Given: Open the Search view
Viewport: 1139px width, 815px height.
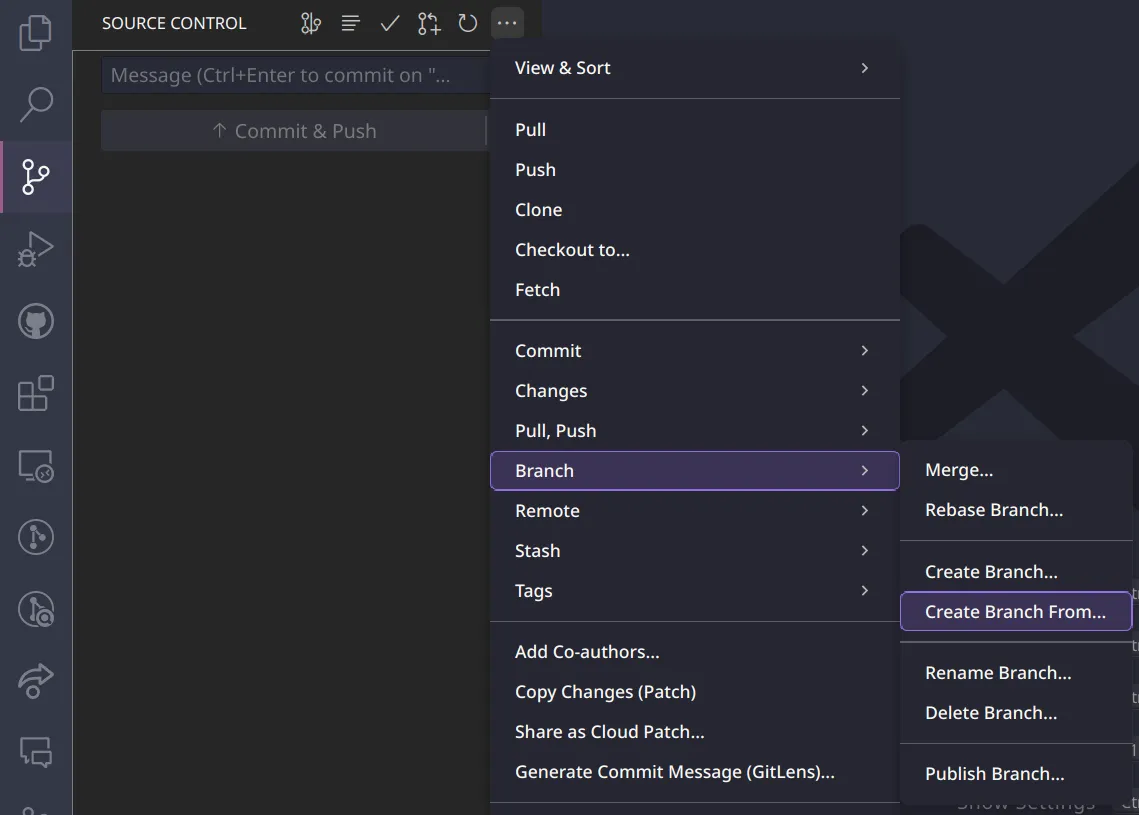Looking at the screenshot, I should coord(37,104).
